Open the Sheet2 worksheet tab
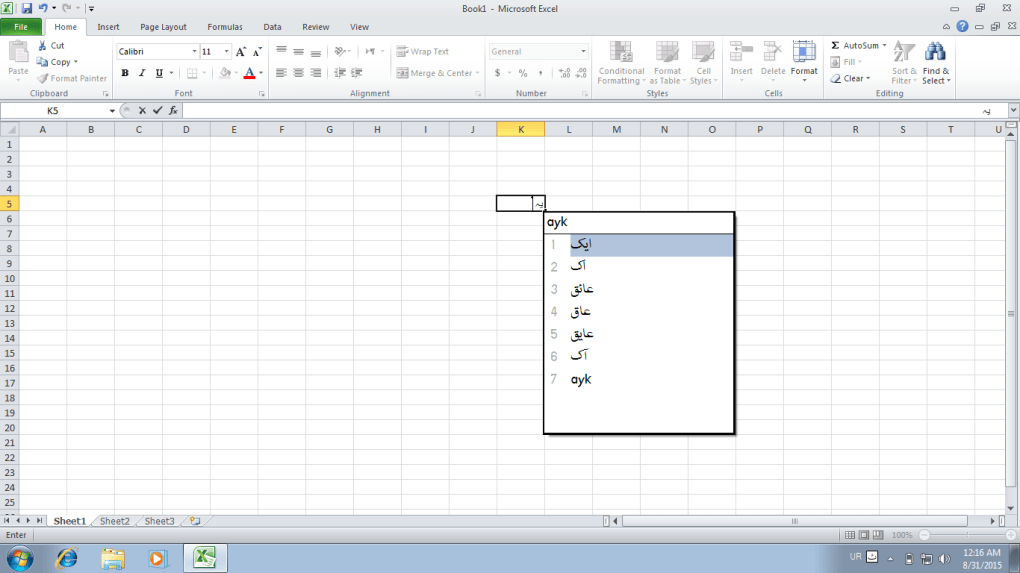This screenshot has width=1020, height=573. point(114,521)
